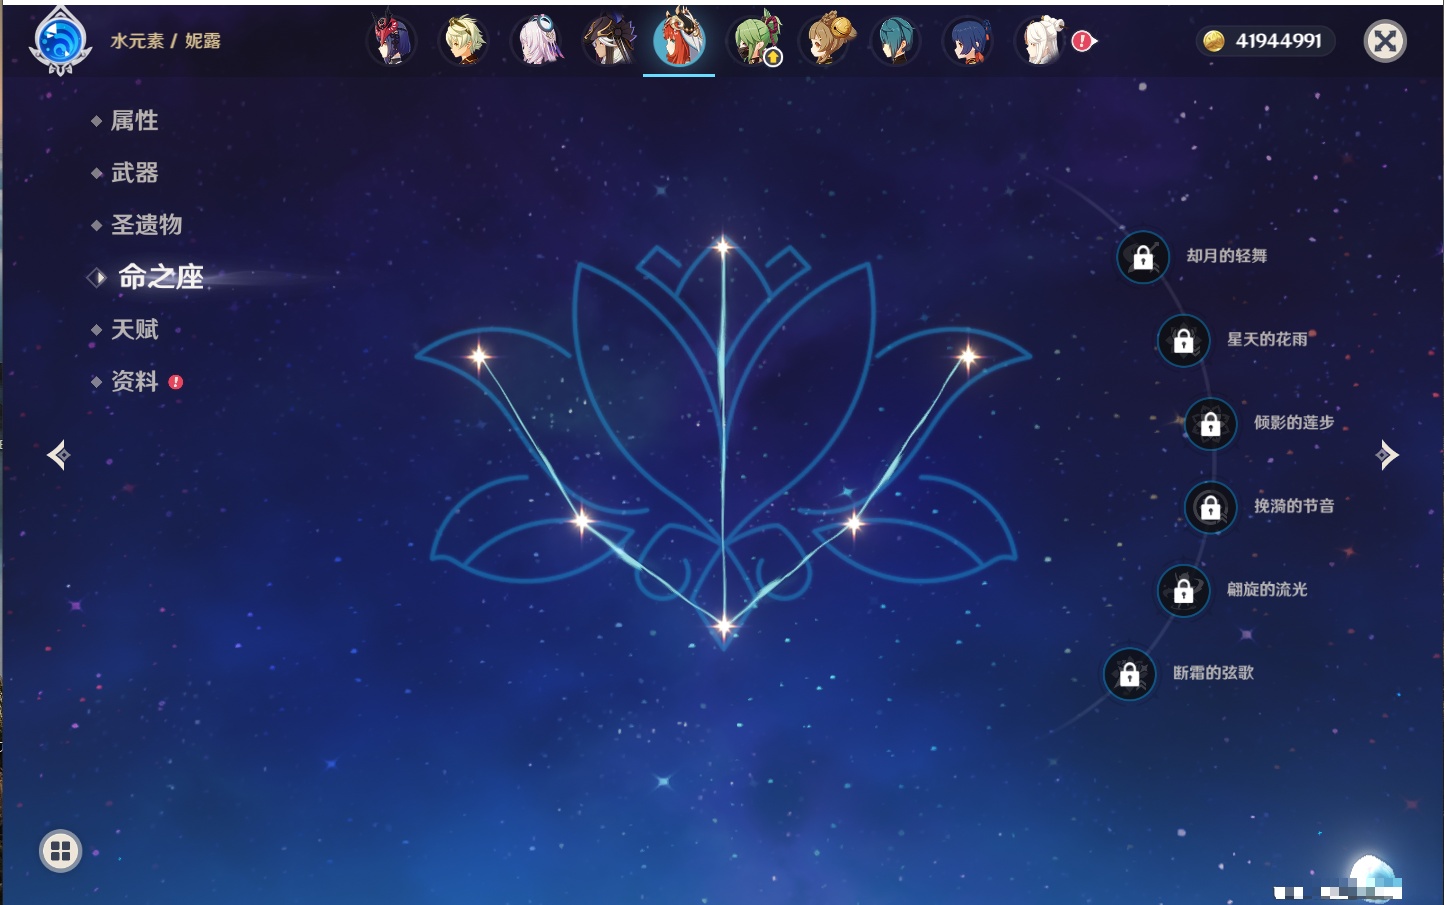Image resolution: width=1444 pixels, height=905 pixels.
Task: Click the 星天的花雨 constellation name
Action: click(1267, 339)
